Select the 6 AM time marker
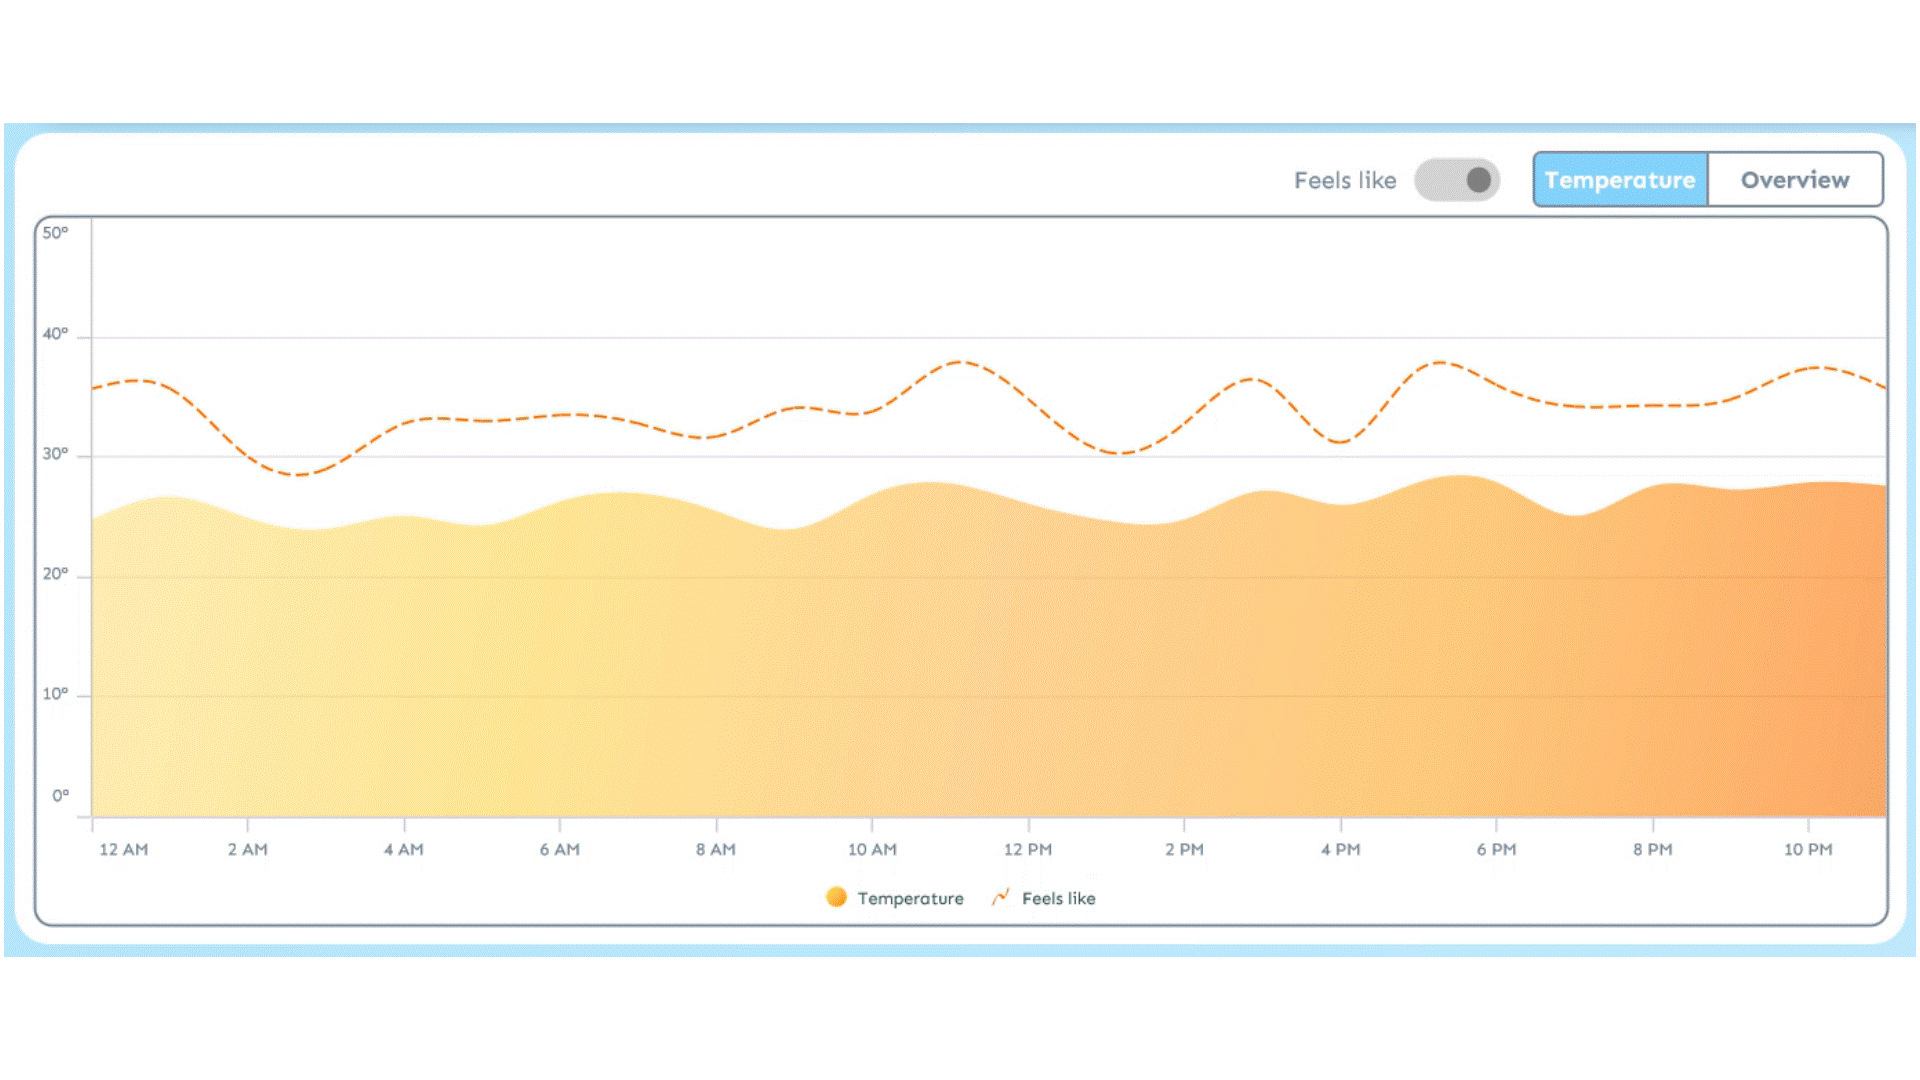Viewport: 1920px width, 1080px height. pyautogui.click(x=559, y=849)
